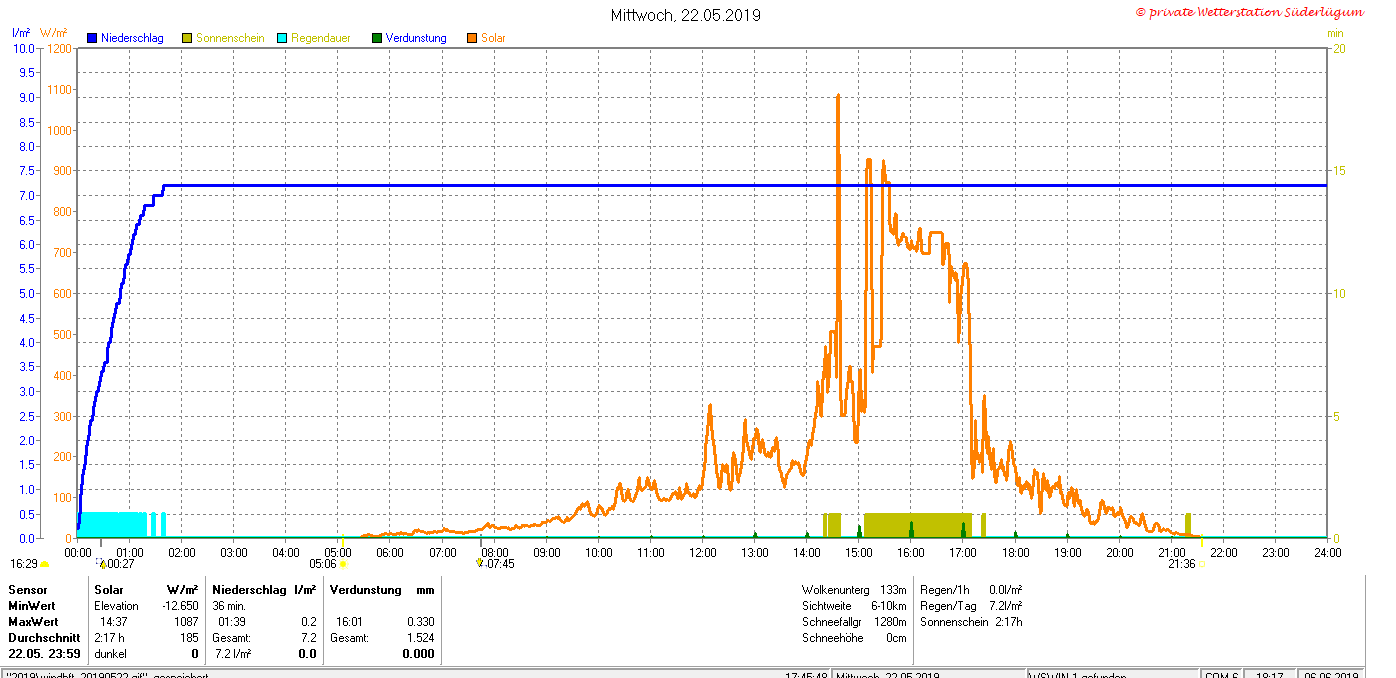Viewport: 1396px width, 678px height.
Task: Click the 24:00 label on the time axis
Action: coord(1328,552)
